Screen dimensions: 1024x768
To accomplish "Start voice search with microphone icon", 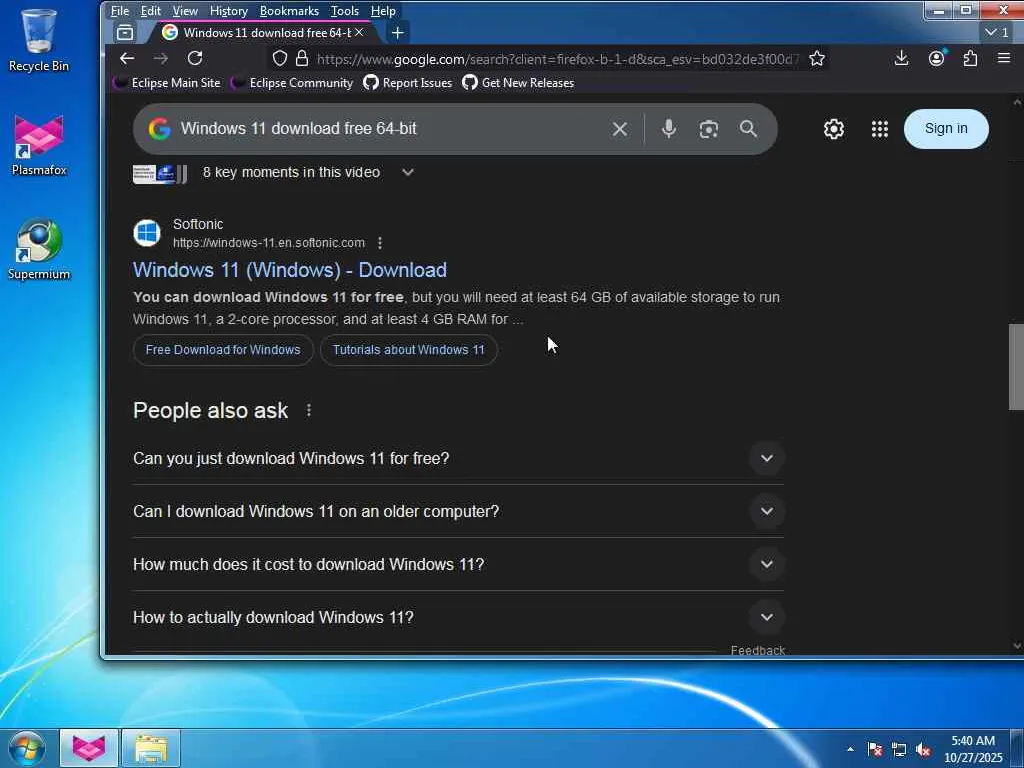I will click(x=668, y=129).
